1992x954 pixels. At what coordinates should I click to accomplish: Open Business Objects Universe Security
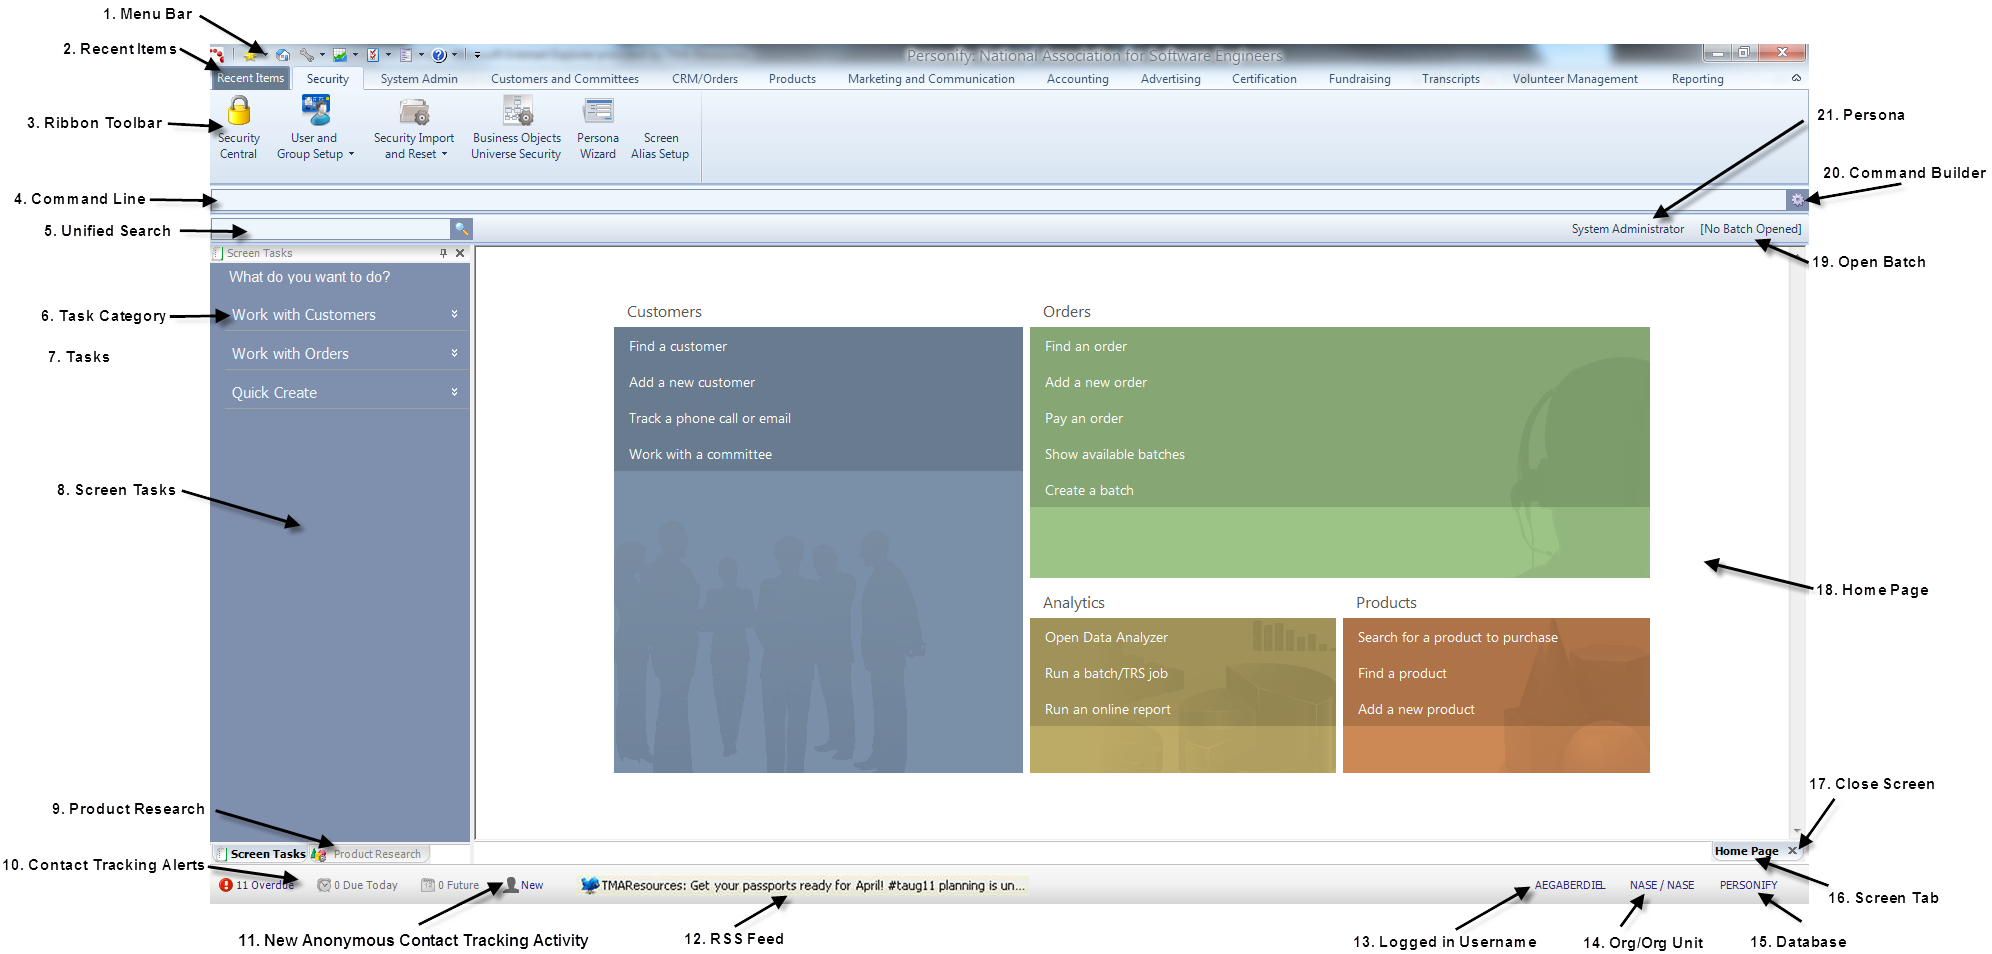click(517, 126)
